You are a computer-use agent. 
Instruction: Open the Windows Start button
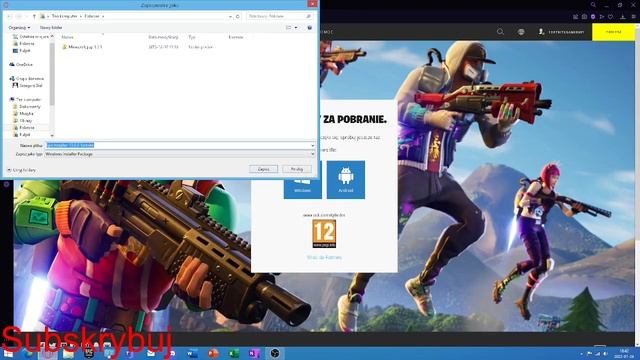coord(8,353)
